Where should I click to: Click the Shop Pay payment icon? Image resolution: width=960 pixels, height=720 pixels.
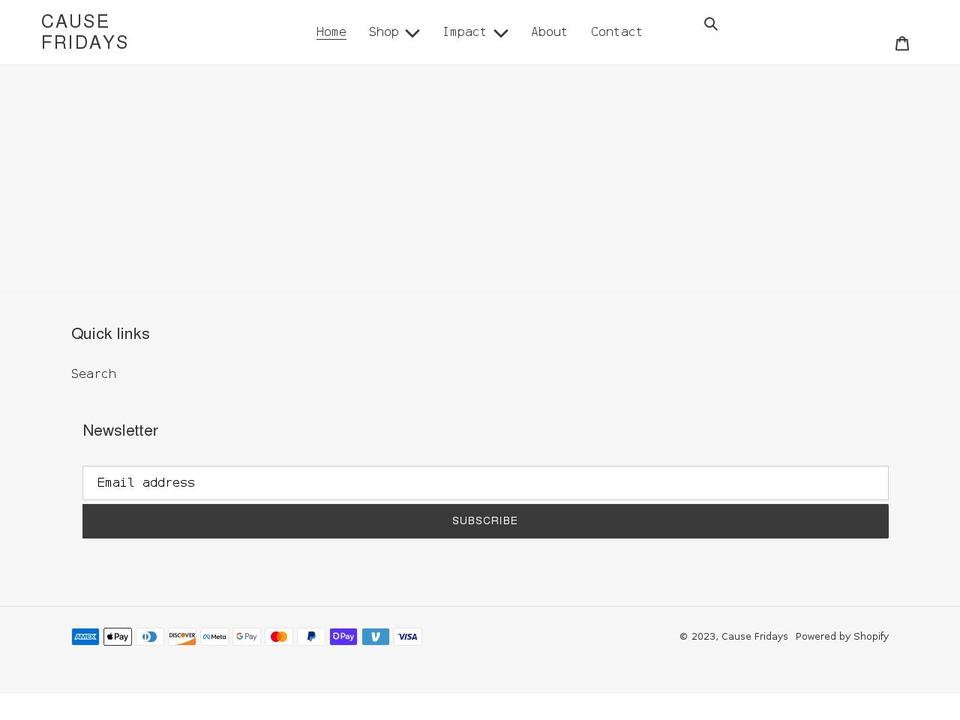point(343,637)
